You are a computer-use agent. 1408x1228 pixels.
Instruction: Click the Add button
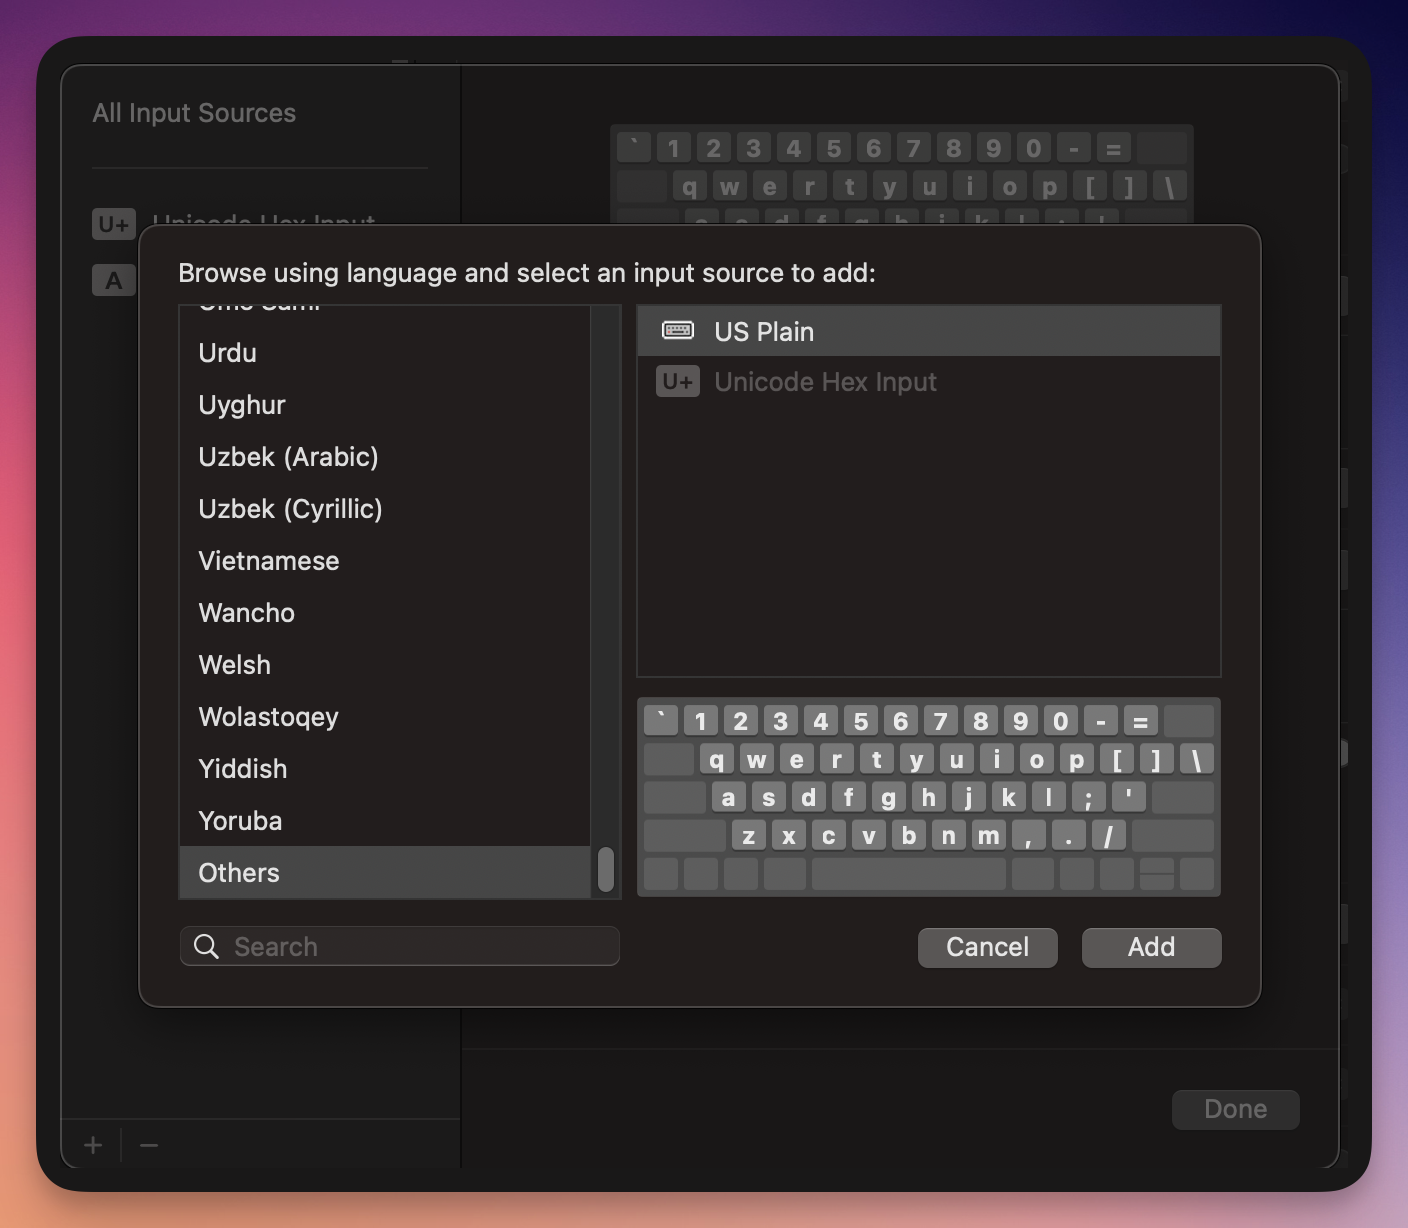(1151, 947)
